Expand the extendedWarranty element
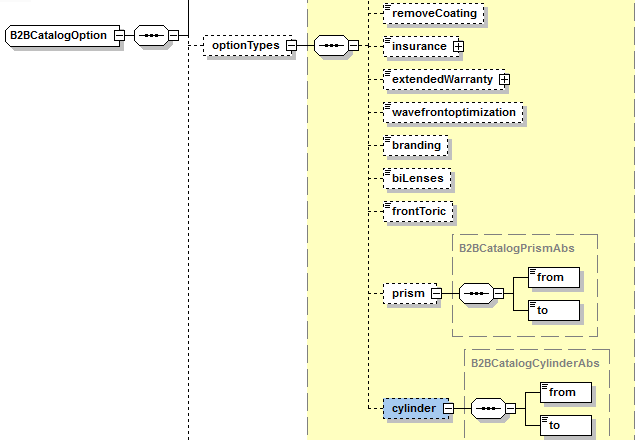Viewport: 642px width, 440px height. (505, 79)
